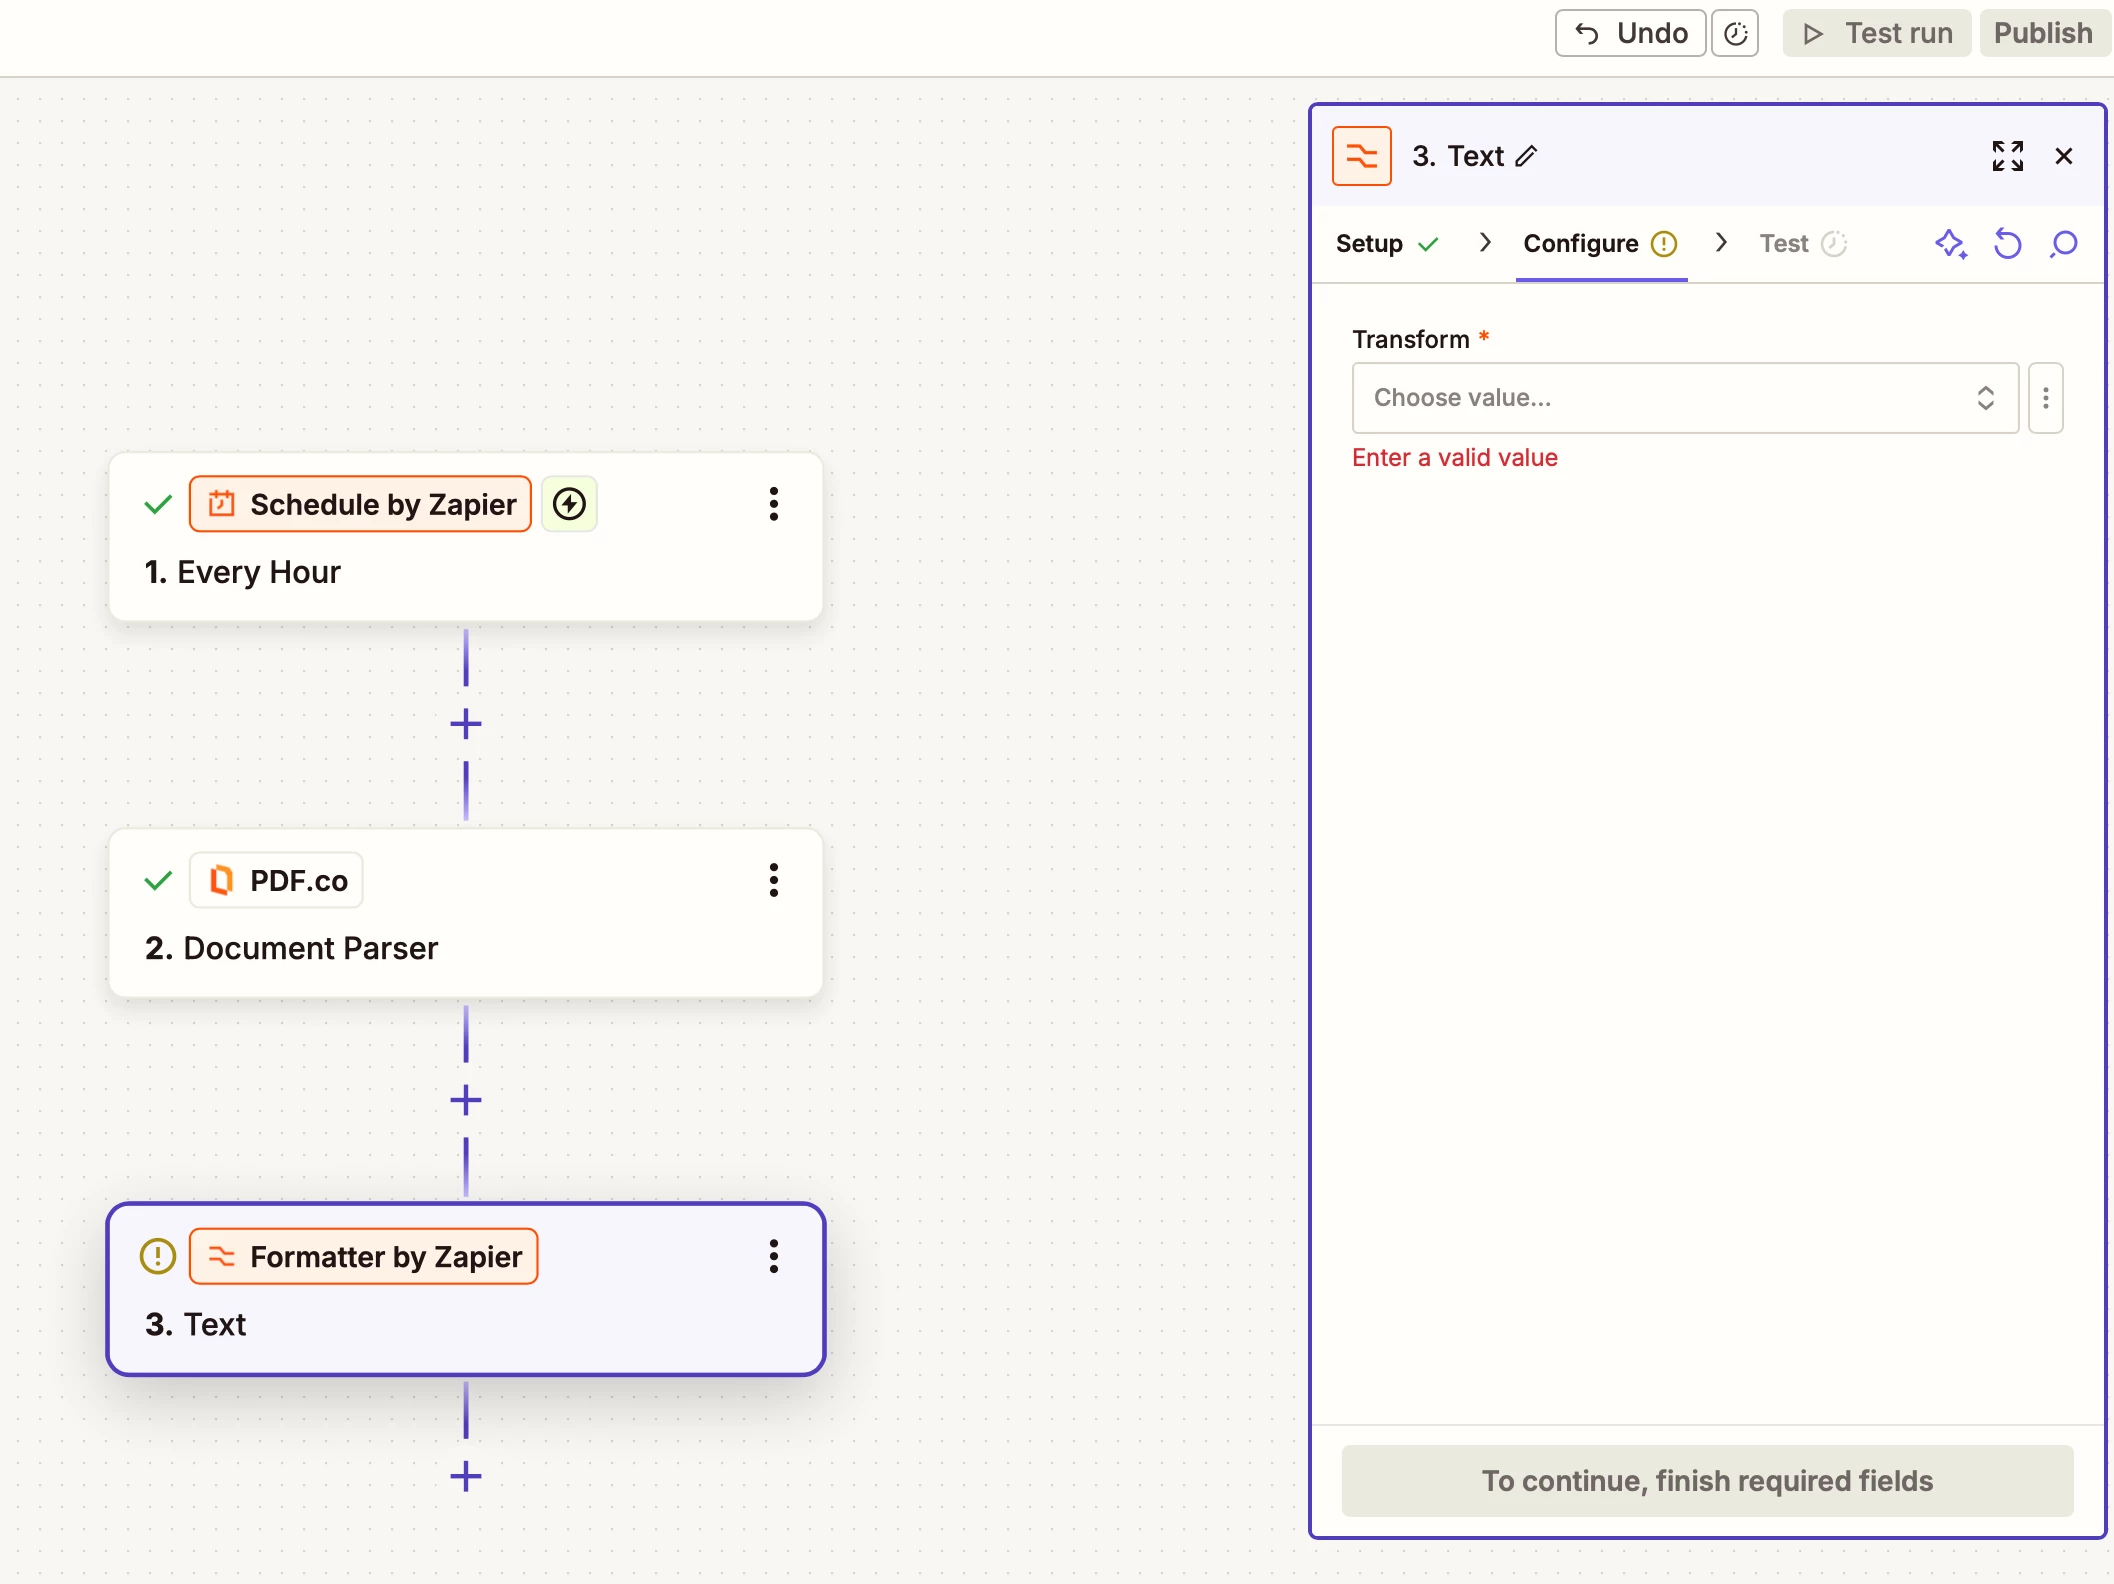
Task: Click the trigger lightning bolt icon
Action: pos(569,504)
